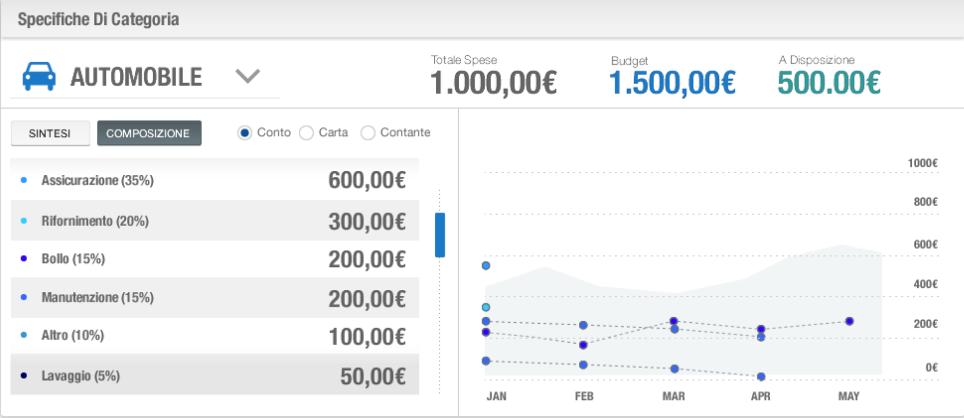Open the Automobile category dropdown chevron
Viewport: 964px width, 418px height.
pos(248,76)
